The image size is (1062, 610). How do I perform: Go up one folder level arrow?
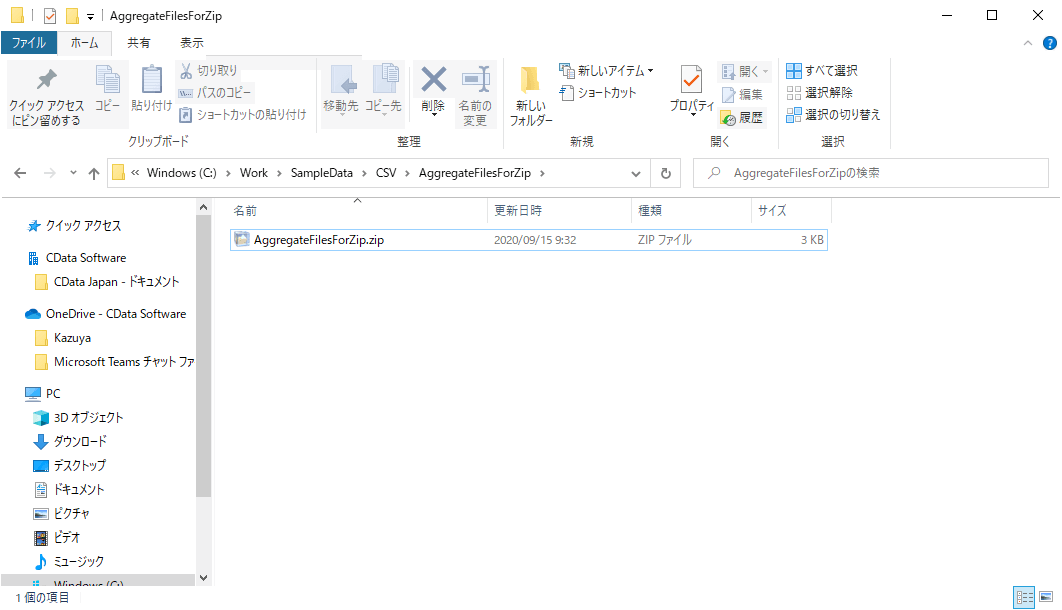(x=93, y=173)
